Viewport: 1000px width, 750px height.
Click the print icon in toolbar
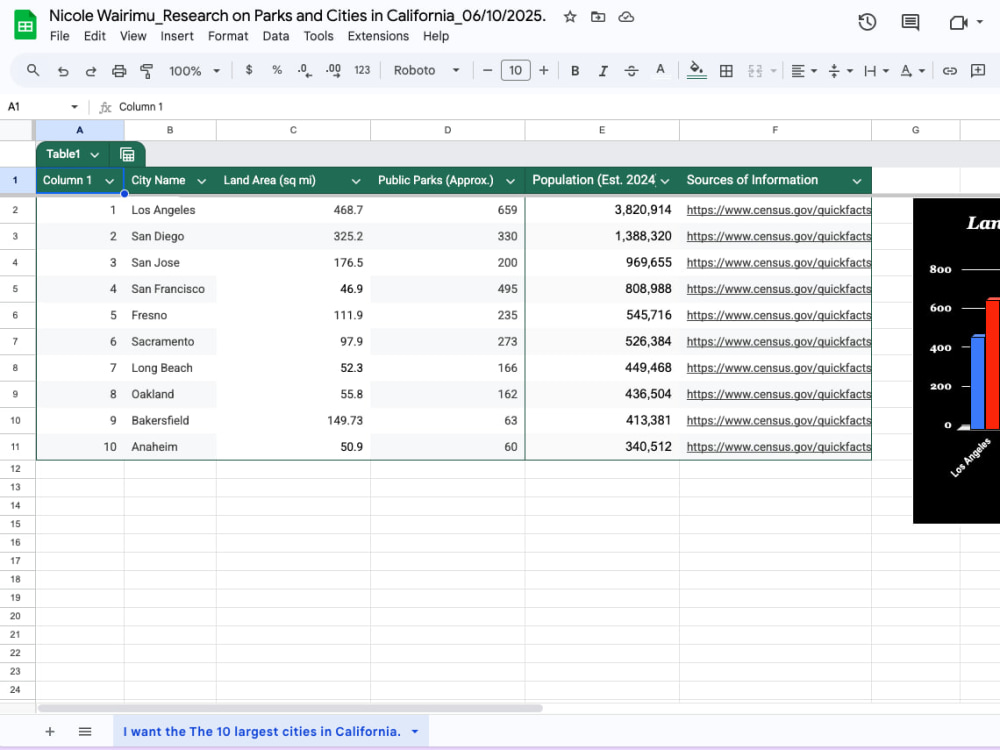pos(119,71)
